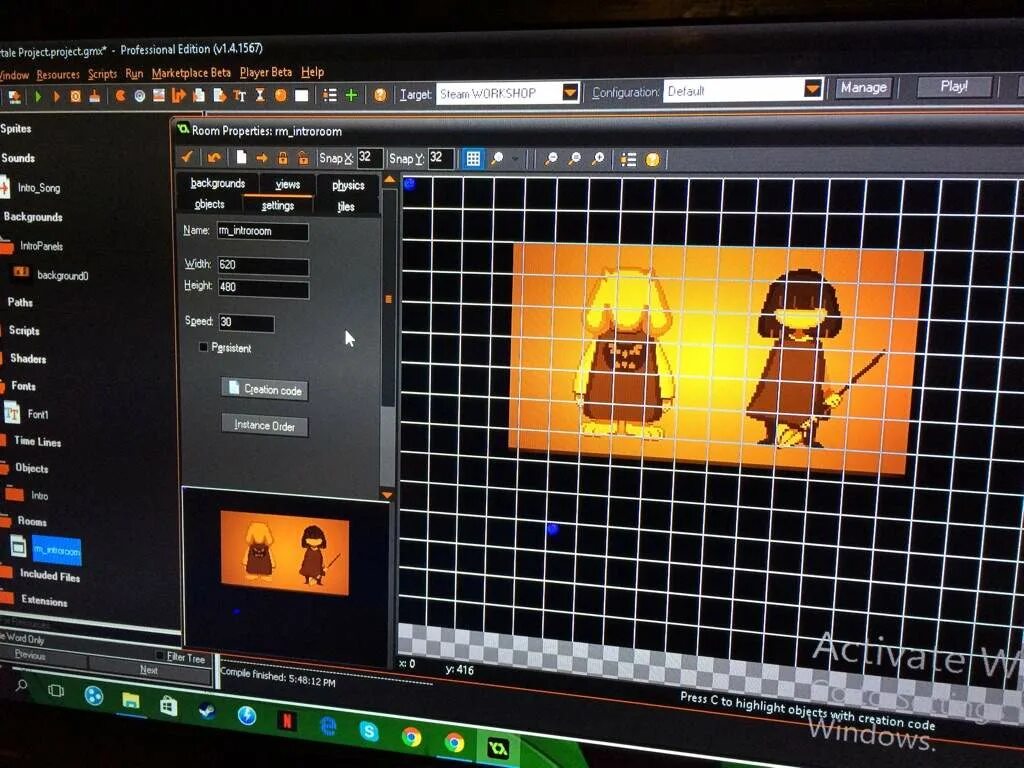Open the Run menu
This screenshot has width=1024, height=768.
[x=134, y=74]
